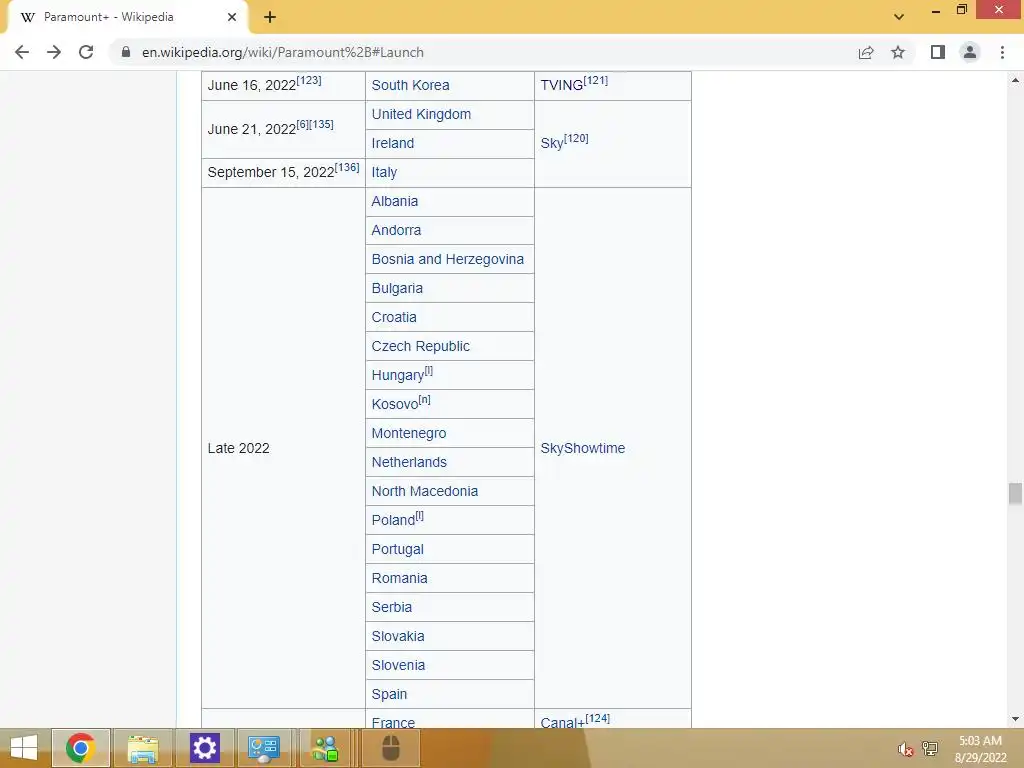Open the Croatia link
The width and height of the screenshot is (1024, 768).
pyautogui.click(x=394, y=317)
